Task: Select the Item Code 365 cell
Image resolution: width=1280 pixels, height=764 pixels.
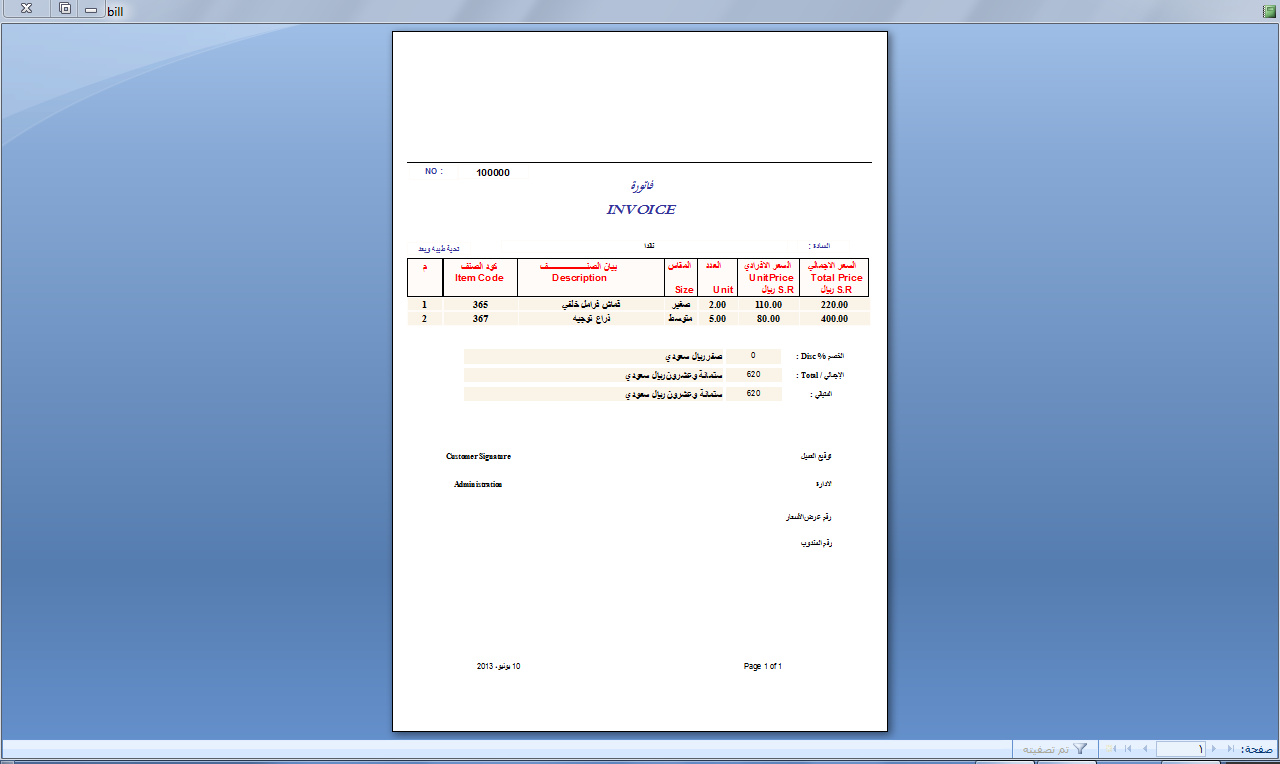Action: point(480,304)
